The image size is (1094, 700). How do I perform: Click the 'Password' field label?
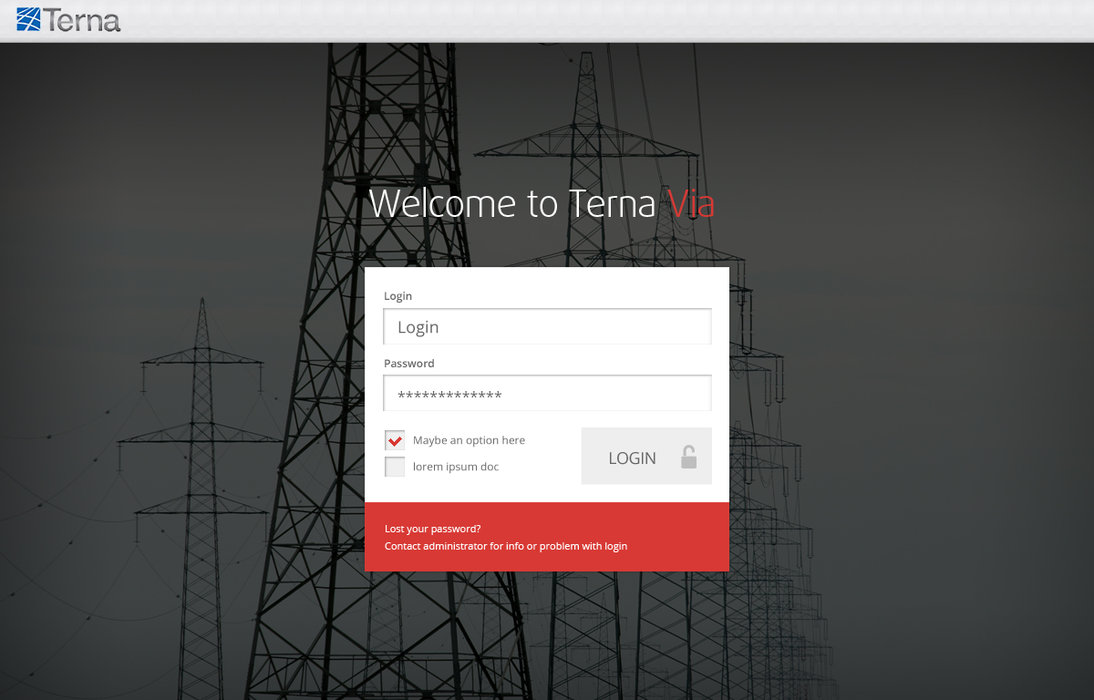point(409,363)
